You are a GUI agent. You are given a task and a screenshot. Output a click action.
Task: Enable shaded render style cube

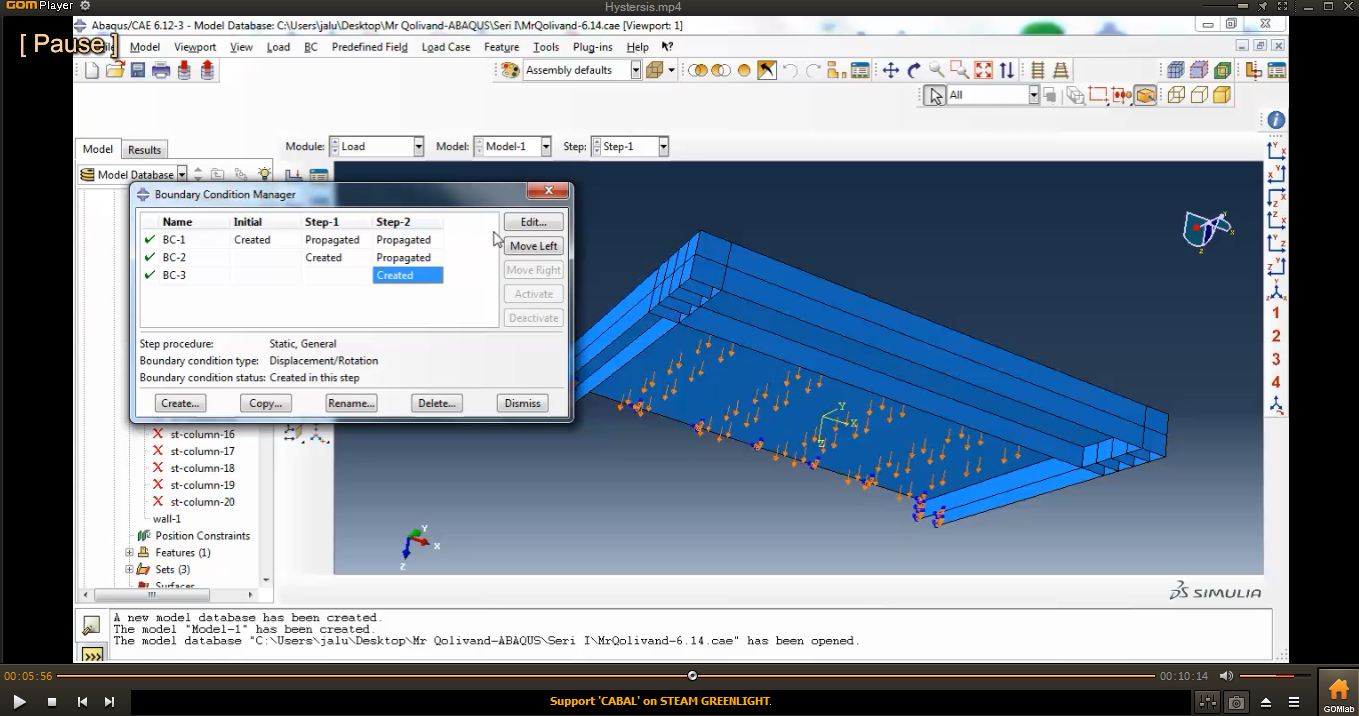point(1222,95)
